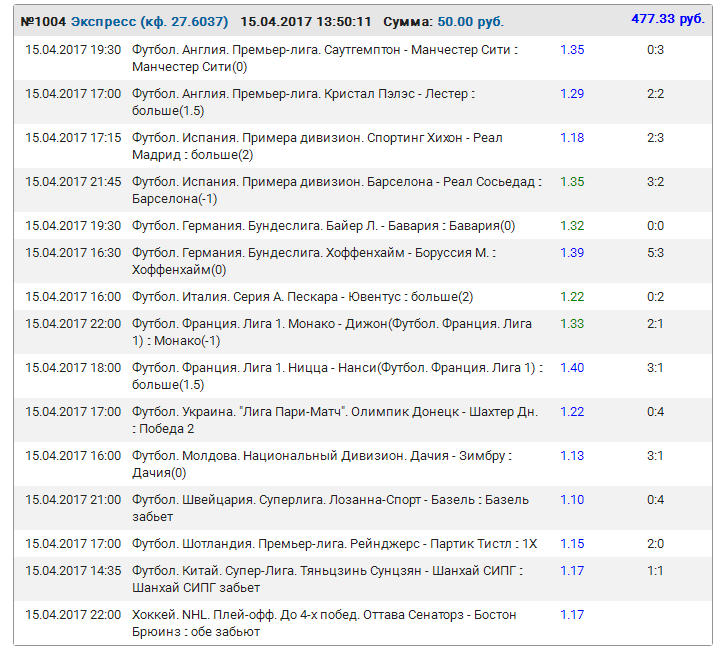Screen dimensions: 722x656
Task: Click odds 1.15 for Рейнджерс match
Action: coord(572,544)
